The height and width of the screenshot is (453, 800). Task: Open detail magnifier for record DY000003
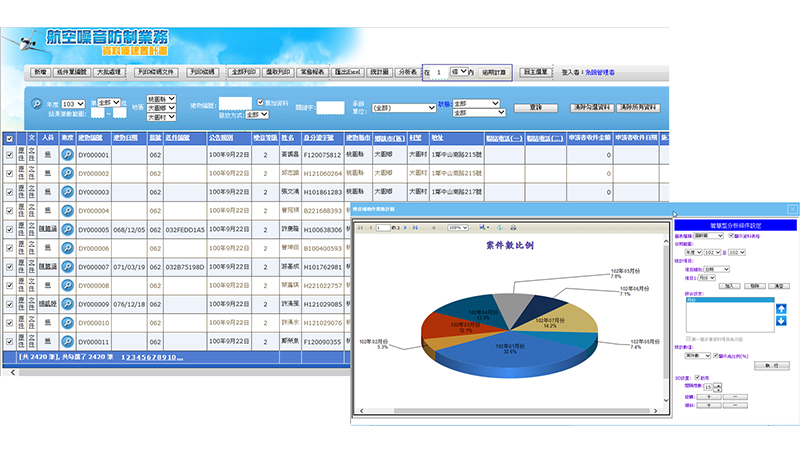point(67,192)
